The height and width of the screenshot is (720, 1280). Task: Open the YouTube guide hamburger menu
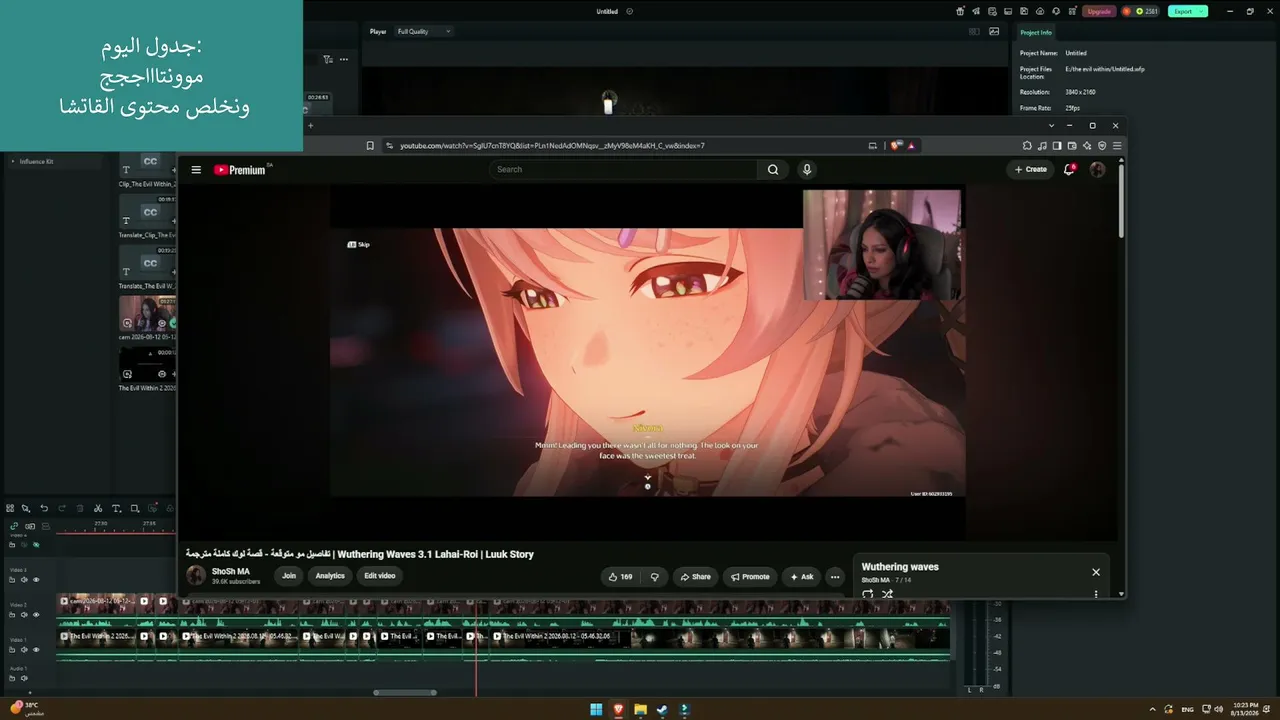click(196, 170)
